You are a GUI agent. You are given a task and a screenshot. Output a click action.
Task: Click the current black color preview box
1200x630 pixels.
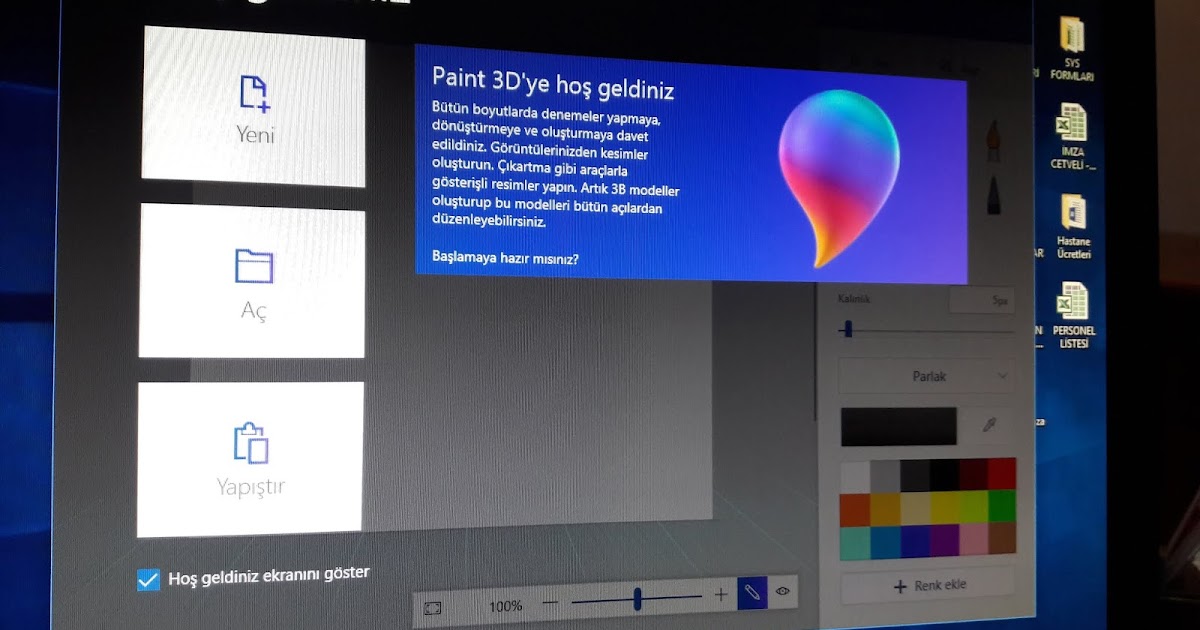[x=899, y=426]
